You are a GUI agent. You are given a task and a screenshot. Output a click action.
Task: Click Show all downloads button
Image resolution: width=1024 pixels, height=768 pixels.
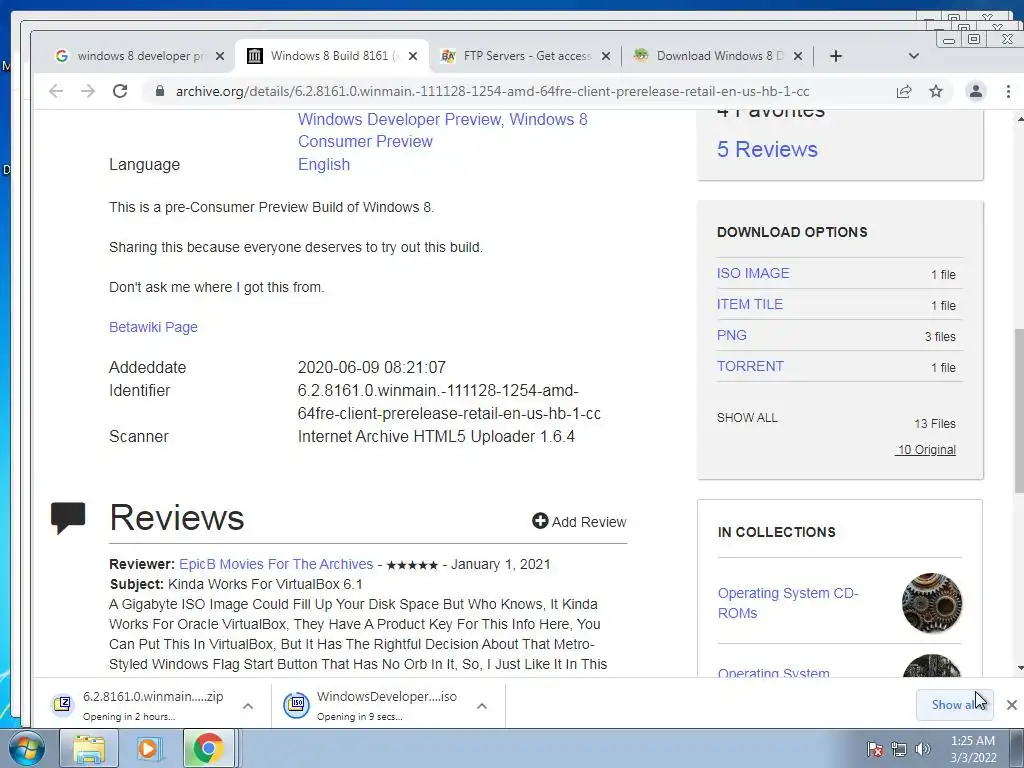pyautogui.click(x=955, y=705)
